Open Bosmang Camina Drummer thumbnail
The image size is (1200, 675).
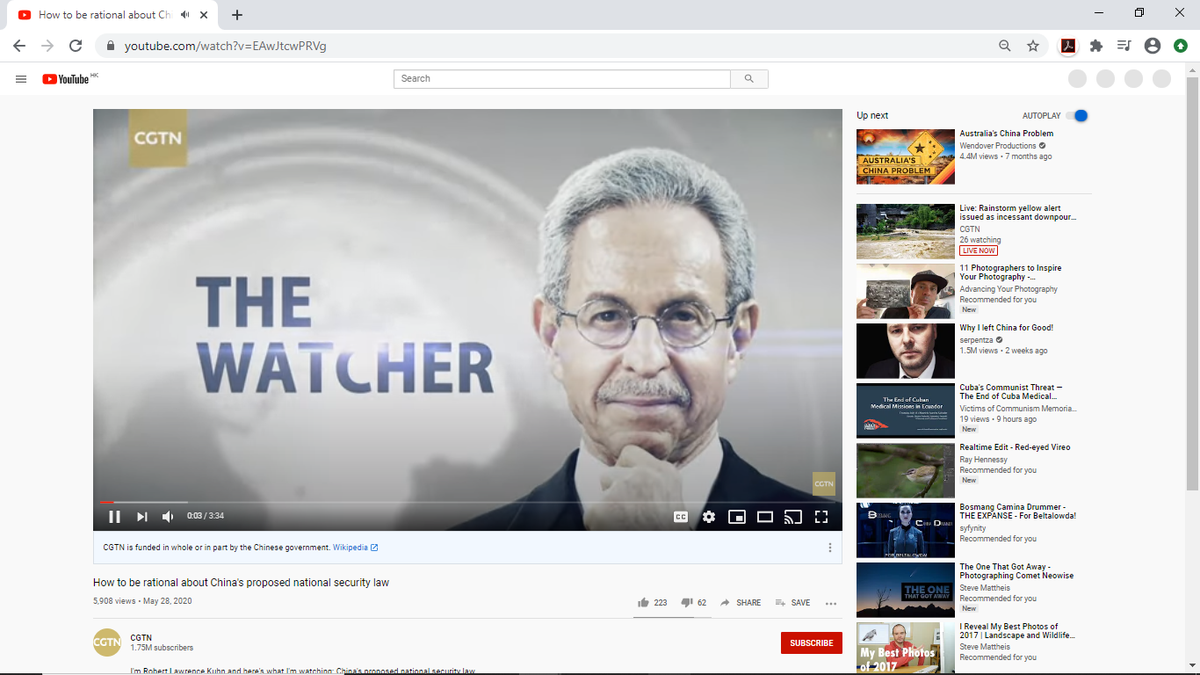point(905,530)
